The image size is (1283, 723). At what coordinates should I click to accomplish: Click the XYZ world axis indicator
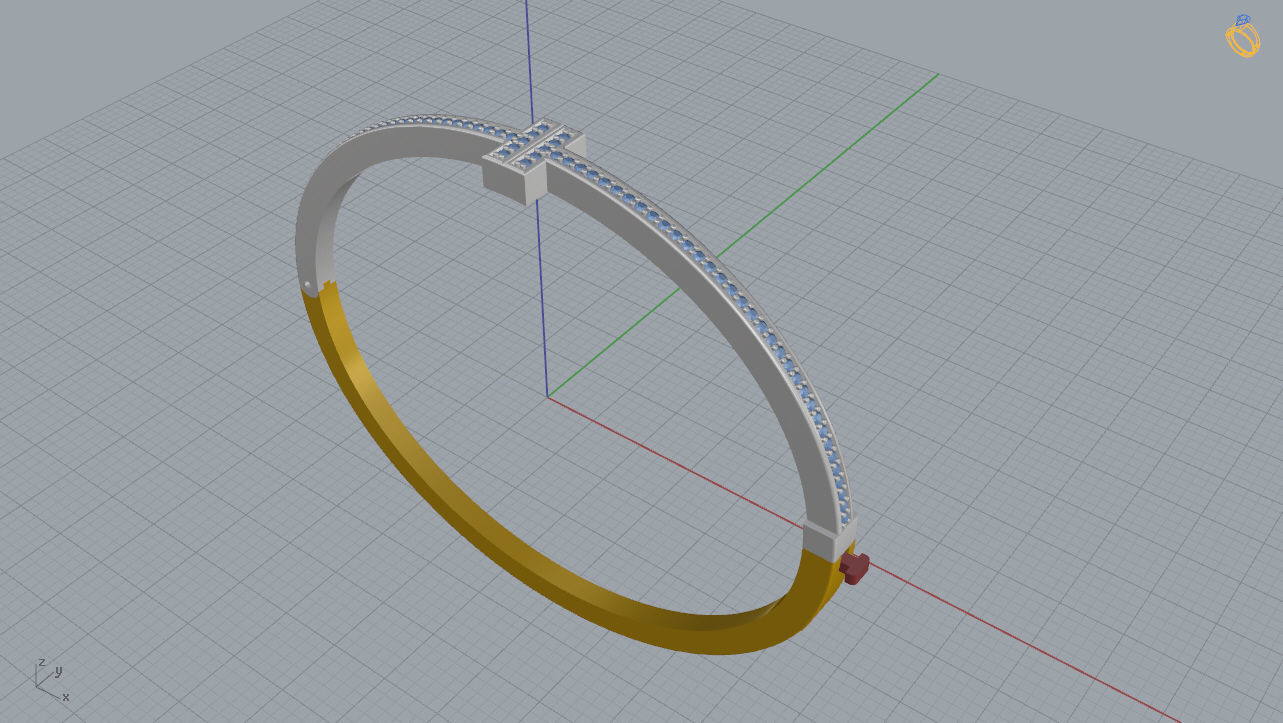[51, 679]
